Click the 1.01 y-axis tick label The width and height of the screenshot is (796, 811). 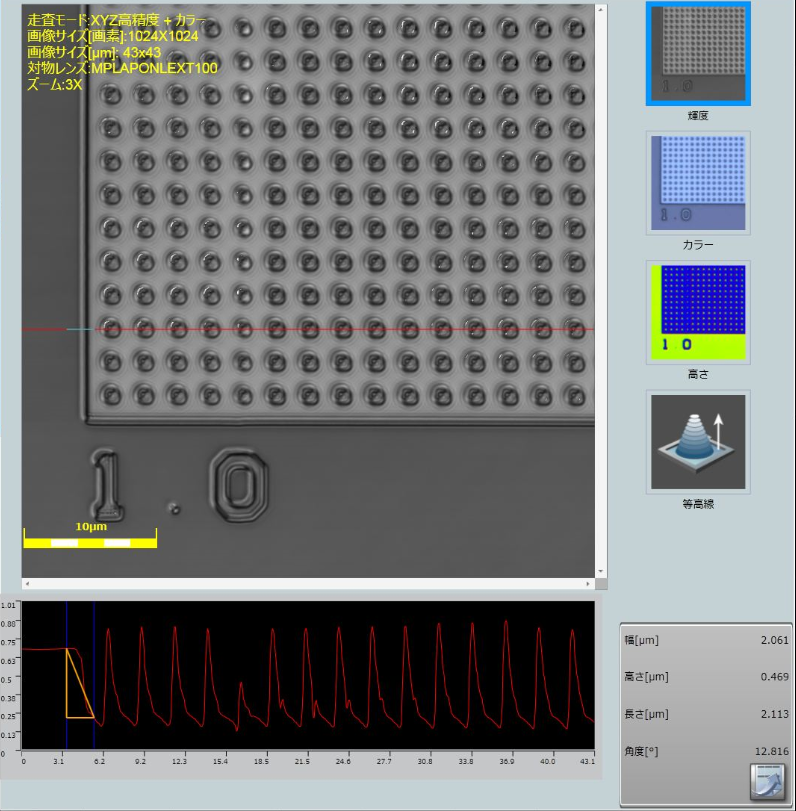[8, 605]
